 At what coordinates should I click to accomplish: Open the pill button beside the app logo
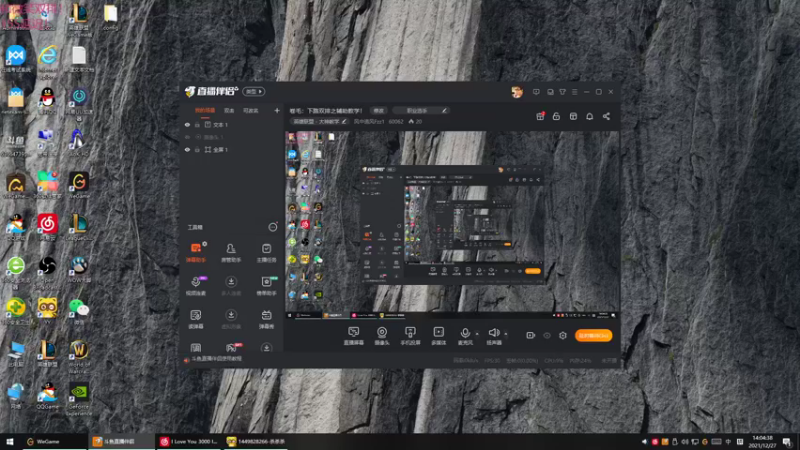coord(254,92)
